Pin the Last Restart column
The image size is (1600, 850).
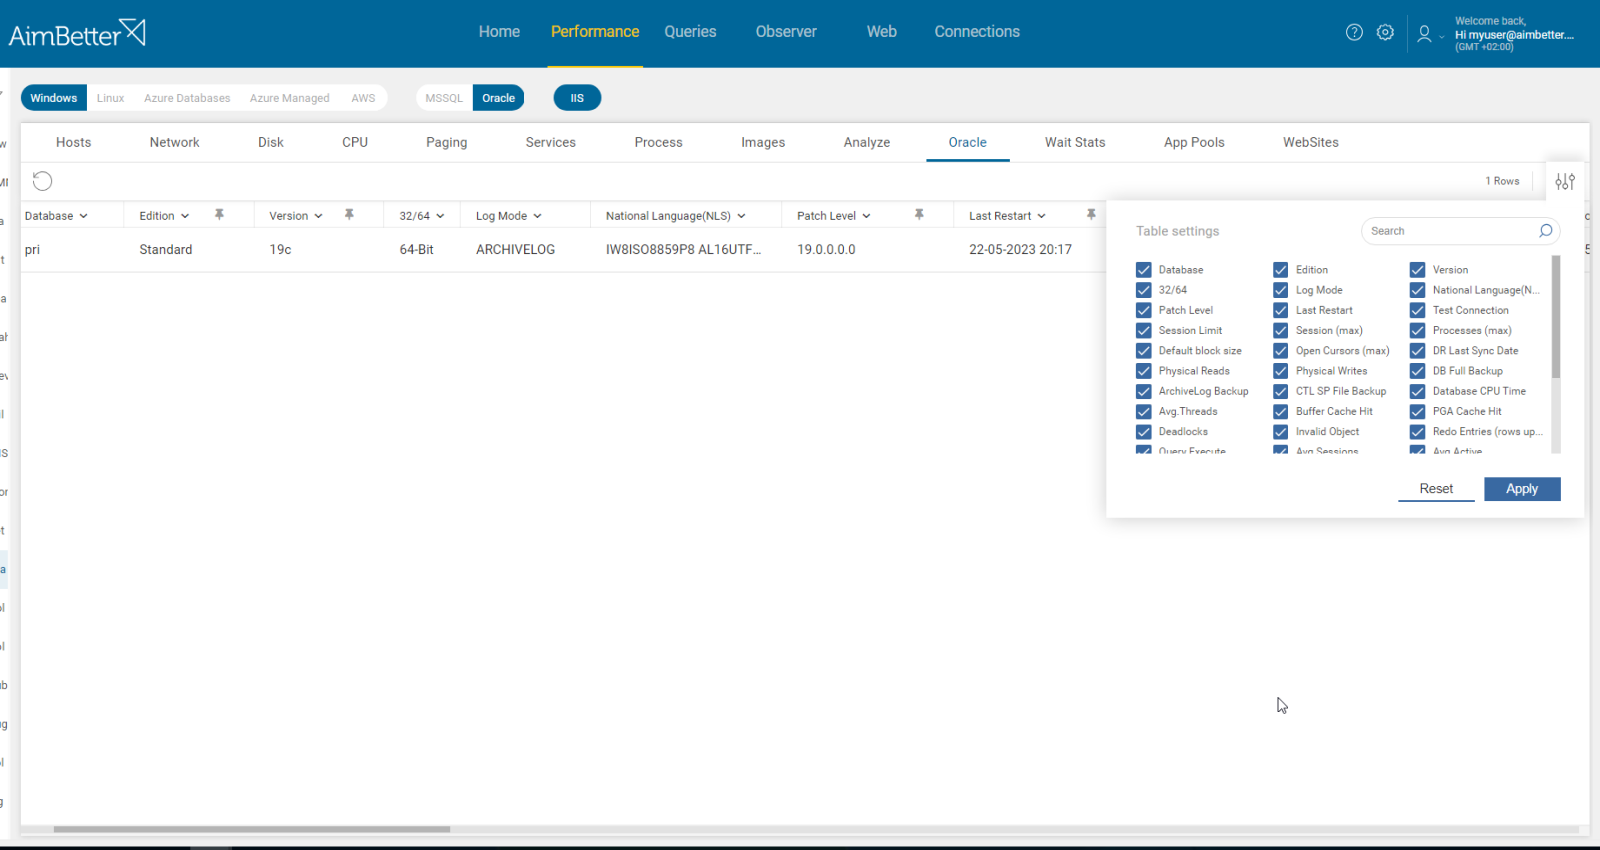[1091, 215]
